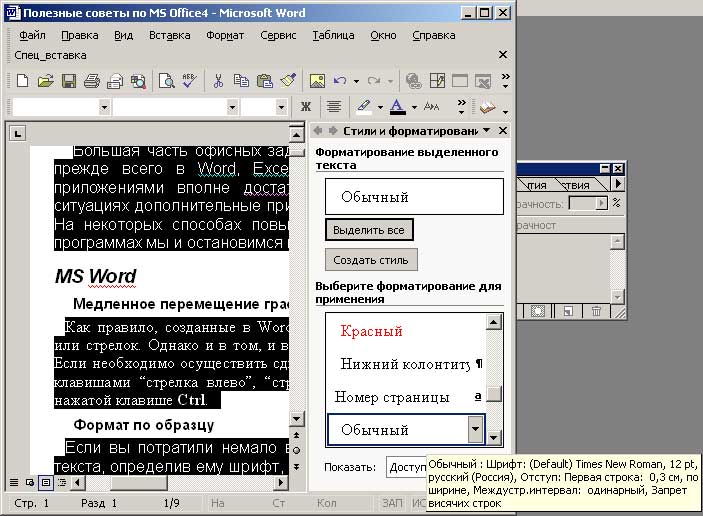Click the Выделить все button
The image size is (703, 516).
coord(369,230)
